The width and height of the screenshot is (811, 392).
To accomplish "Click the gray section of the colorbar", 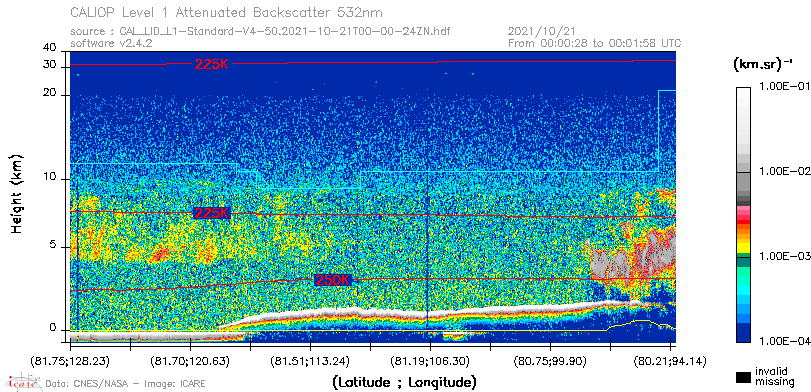I will coord(743,181).
